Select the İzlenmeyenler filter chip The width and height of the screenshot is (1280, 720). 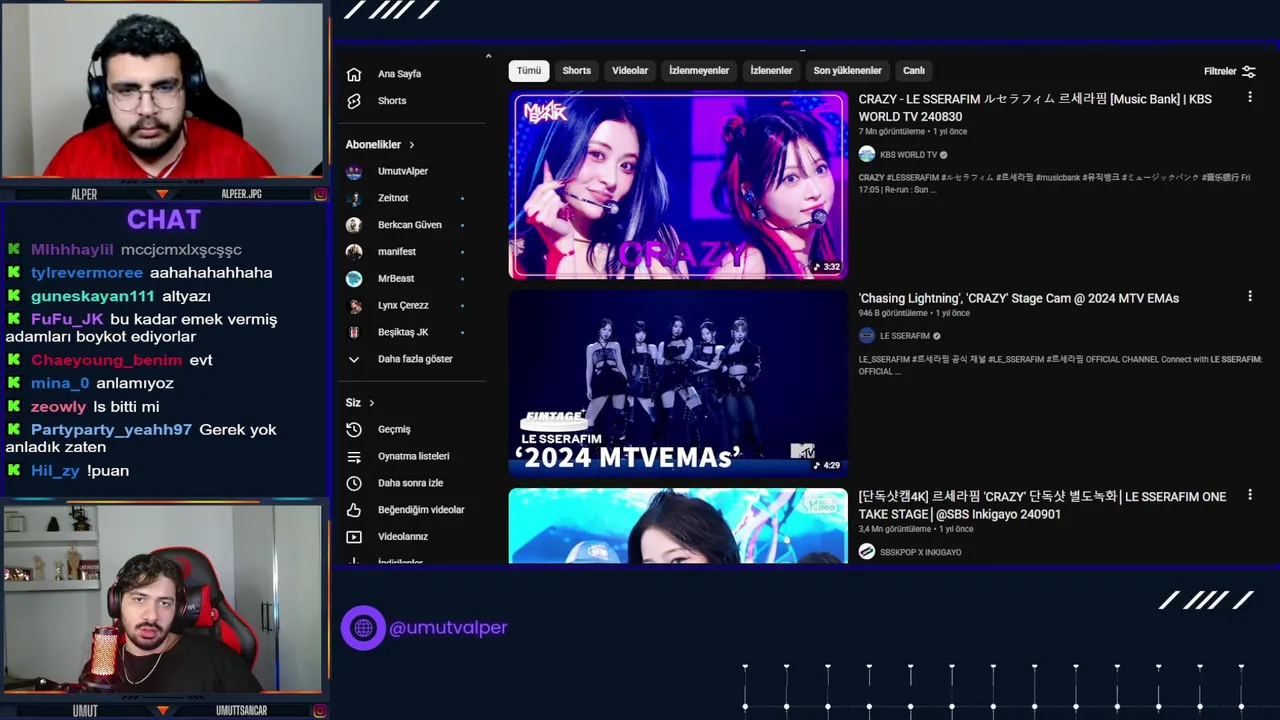click(699, 71)
